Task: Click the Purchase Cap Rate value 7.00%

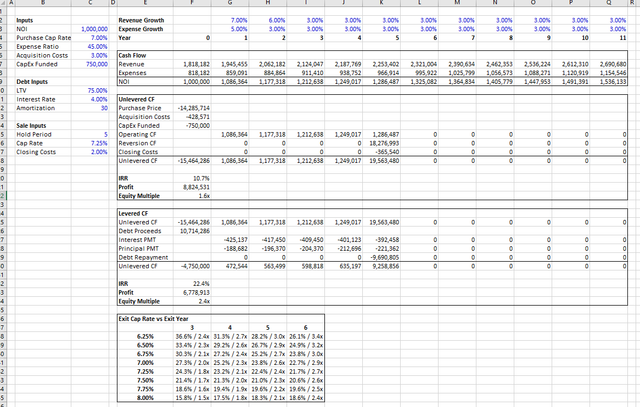Action: pos(99,38)
